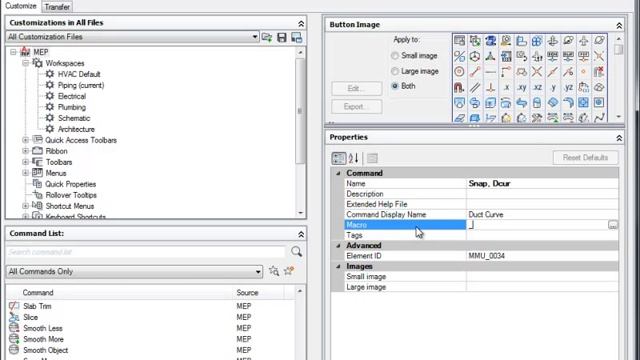The image size is (640, 360).
Task: Save all customization files floppy icon
Action: pos(282,38)
